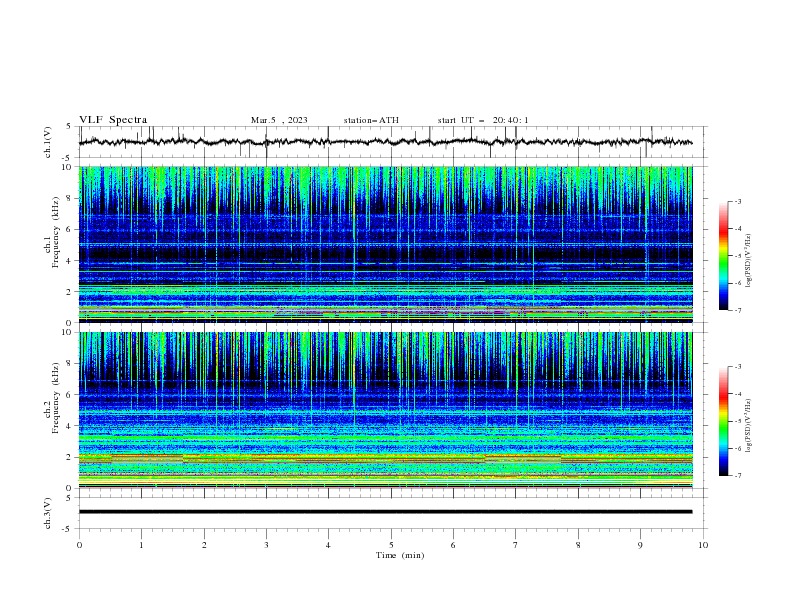Click time axis tick label "3"
The width and height of the screenshot is (792, 612).
pyautogui.click(x=266, y=545)
